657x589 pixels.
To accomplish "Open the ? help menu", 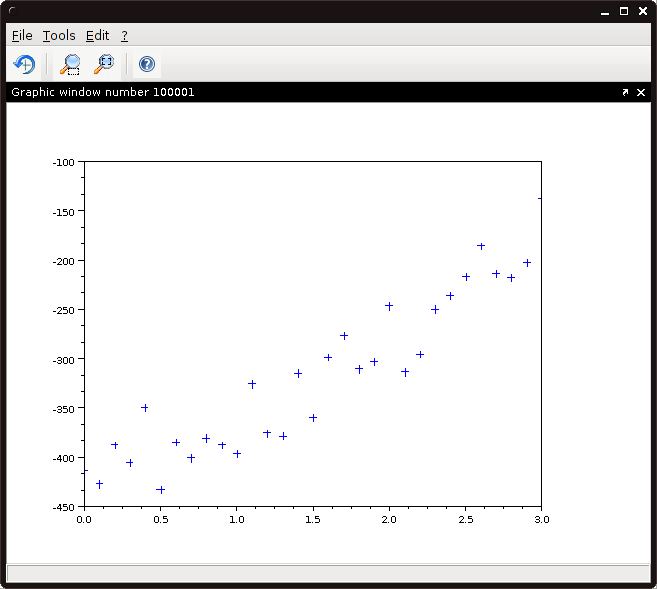I will (125, 35).
